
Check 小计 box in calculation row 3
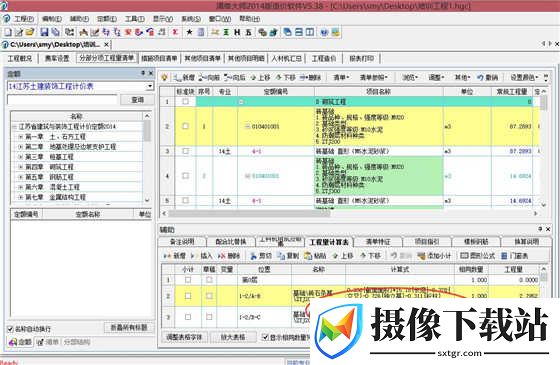tap(188, 317)
